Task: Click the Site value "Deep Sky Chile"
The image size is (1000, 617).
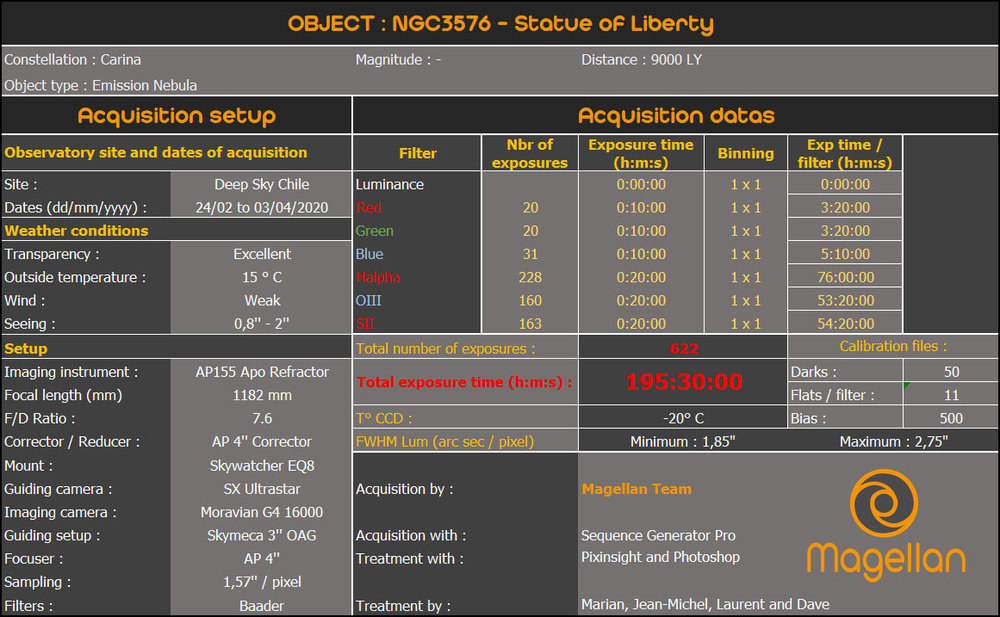Action: coord(262,184)
